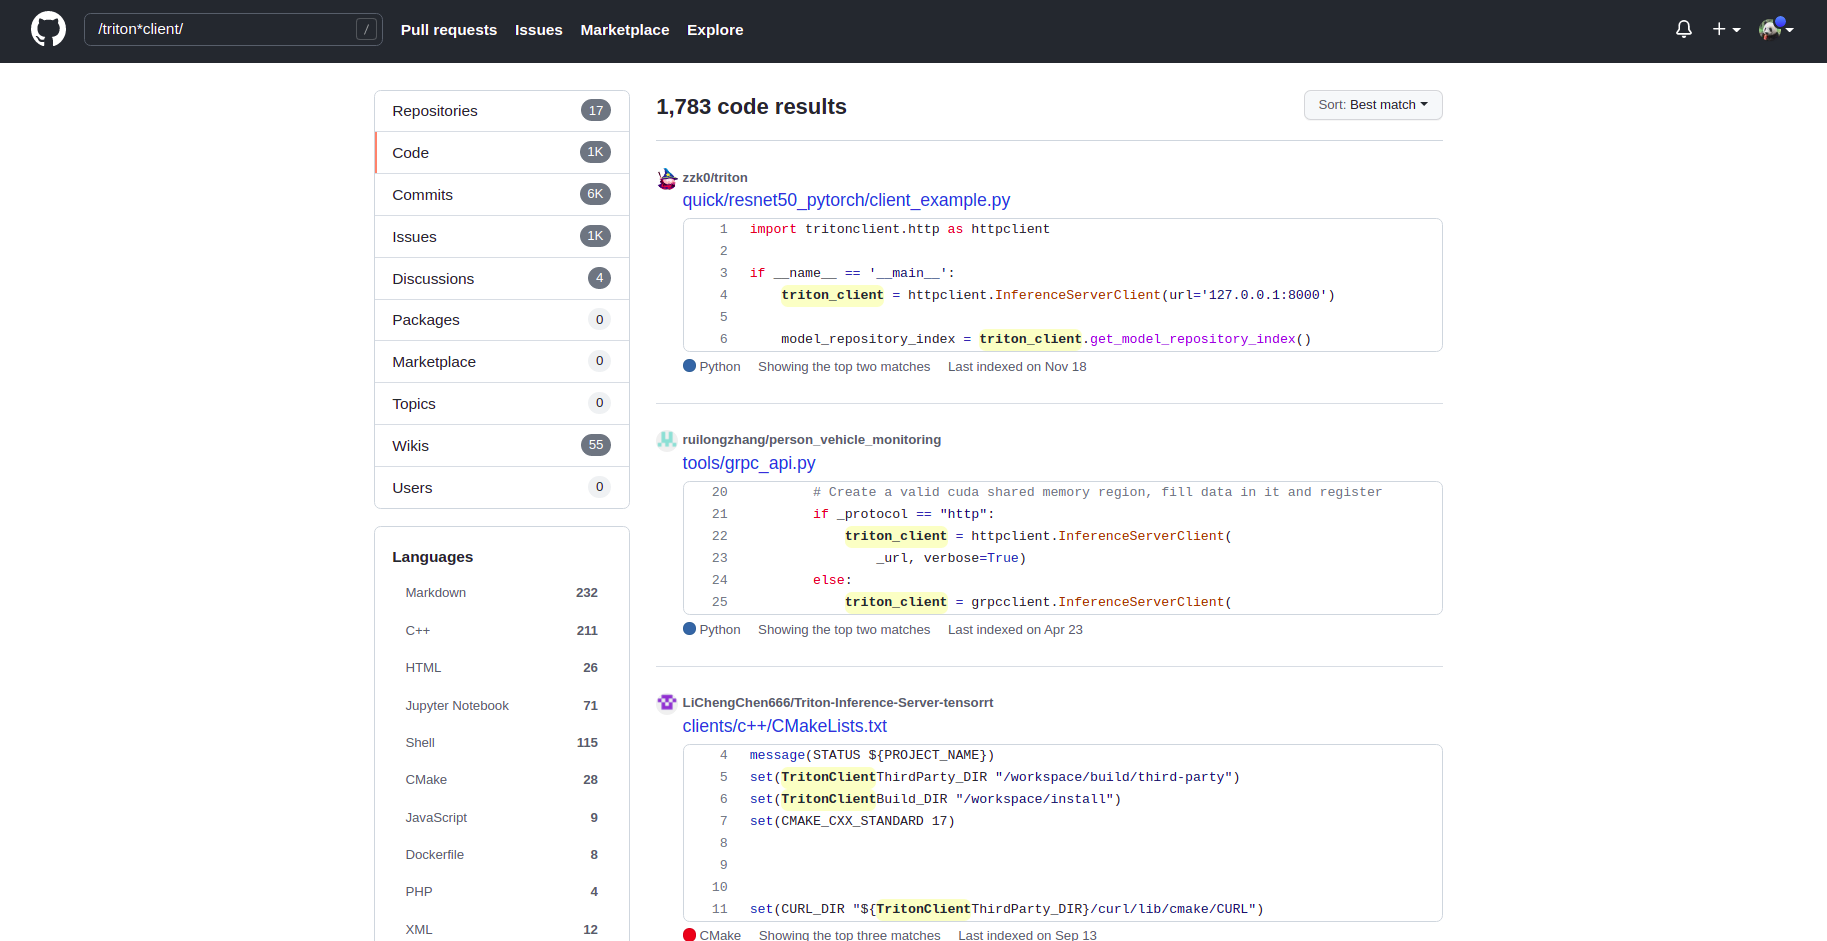Show Issues results in sidebar

[502, 237]
